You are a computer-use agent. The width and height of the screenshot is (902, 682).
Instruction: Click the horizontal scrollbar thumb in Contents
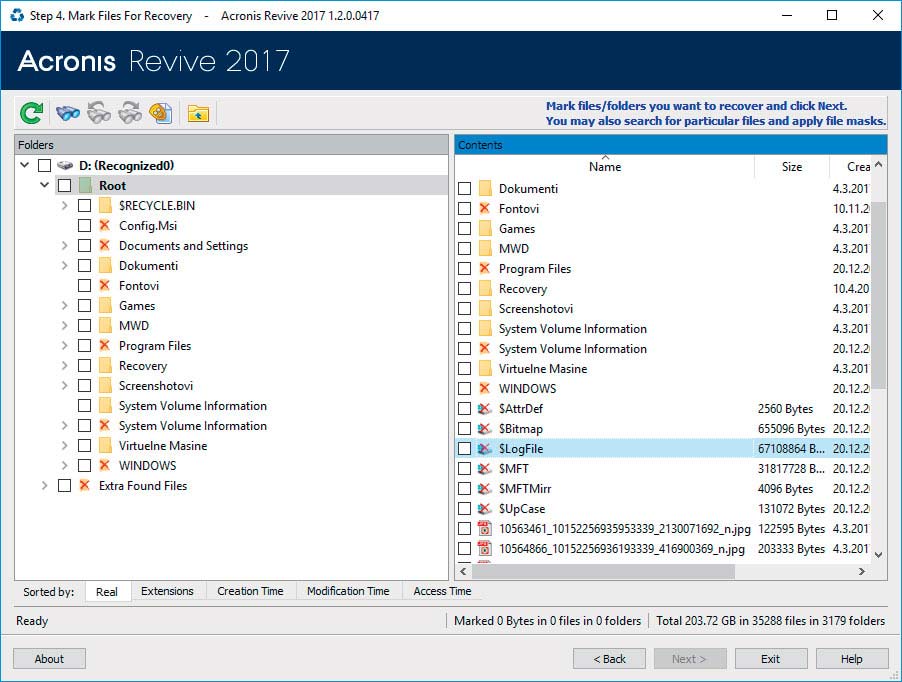(x=603, y=572)
